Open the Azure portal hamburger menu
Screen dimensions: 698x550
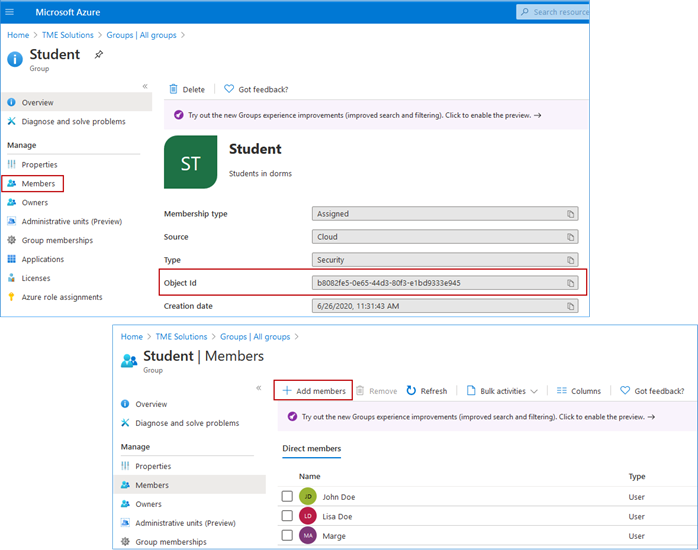click(x=9, y=12)
